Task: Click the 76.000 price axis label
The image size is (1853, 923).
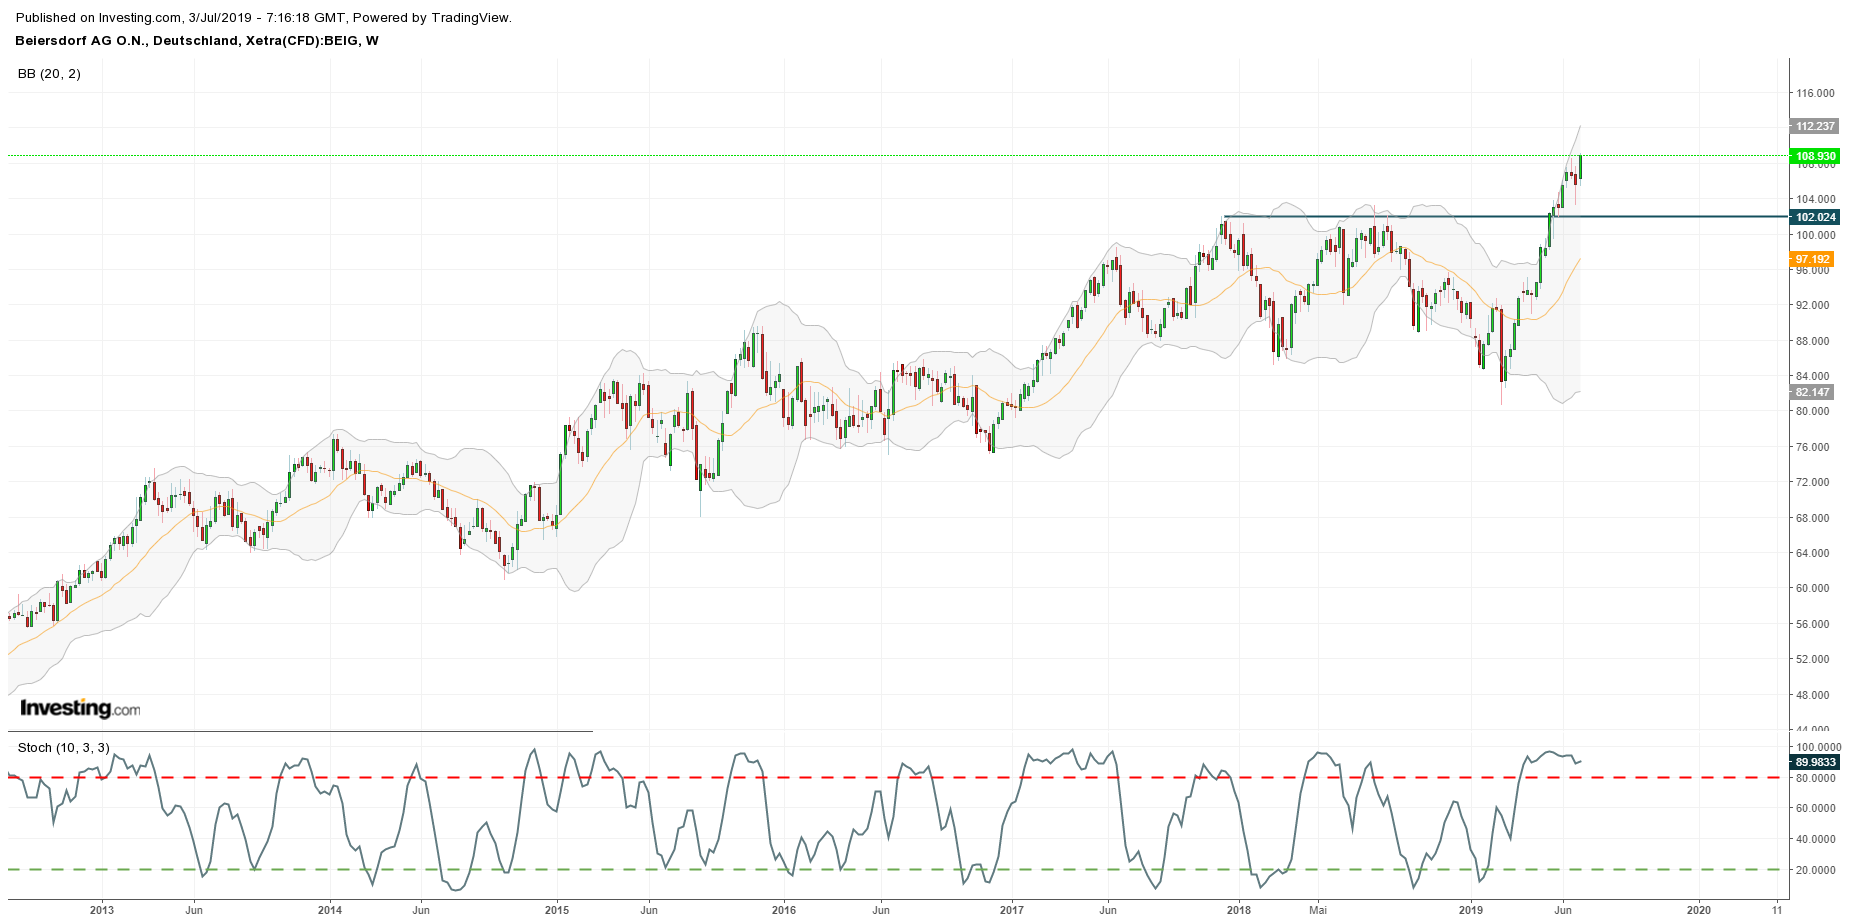Action: pyautogui.click(x=1812, y=447)
